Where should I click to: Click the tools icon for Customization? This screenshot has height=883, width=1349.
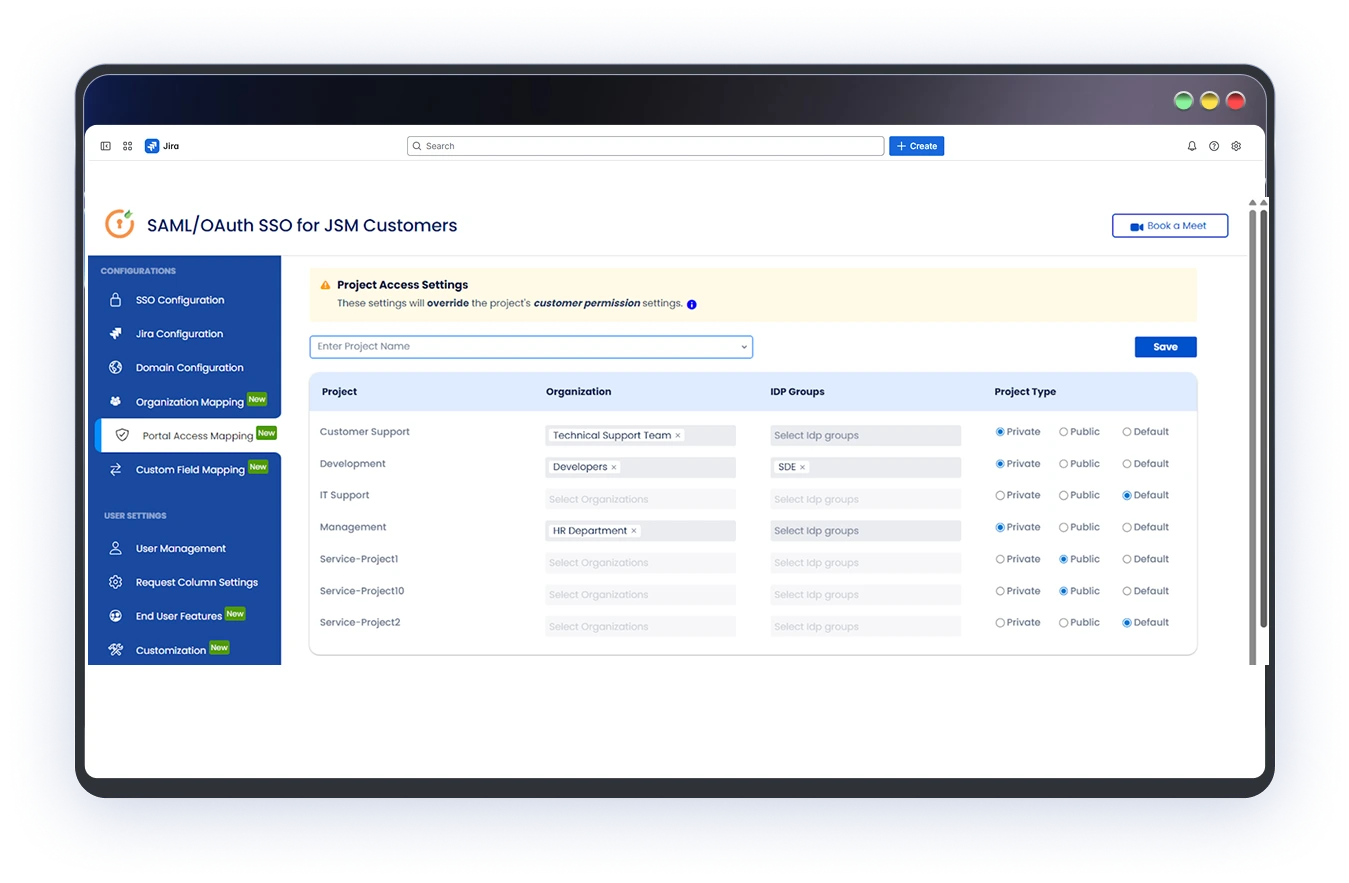click(116, 650)
